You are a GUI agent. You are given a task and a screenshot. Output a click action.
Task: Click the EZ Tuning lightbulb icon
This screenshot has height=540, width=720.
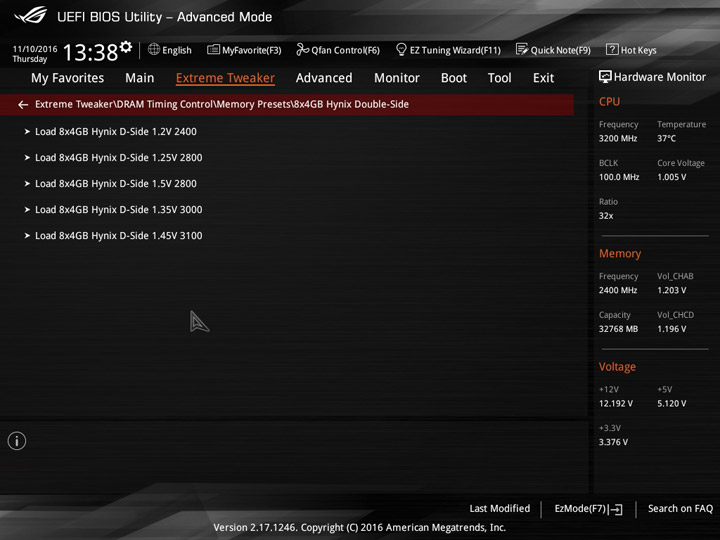(401, 49)
